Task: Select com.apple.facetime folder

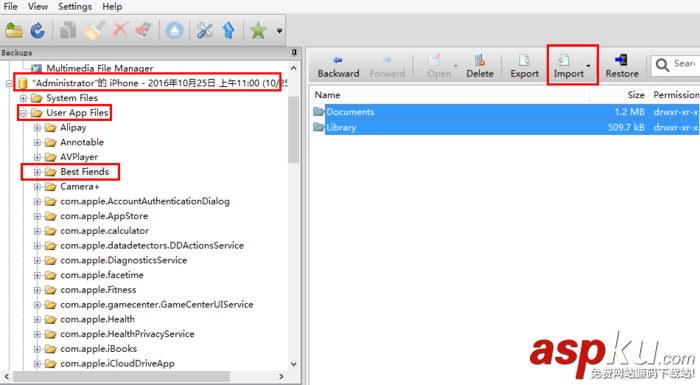Action: 102,275
